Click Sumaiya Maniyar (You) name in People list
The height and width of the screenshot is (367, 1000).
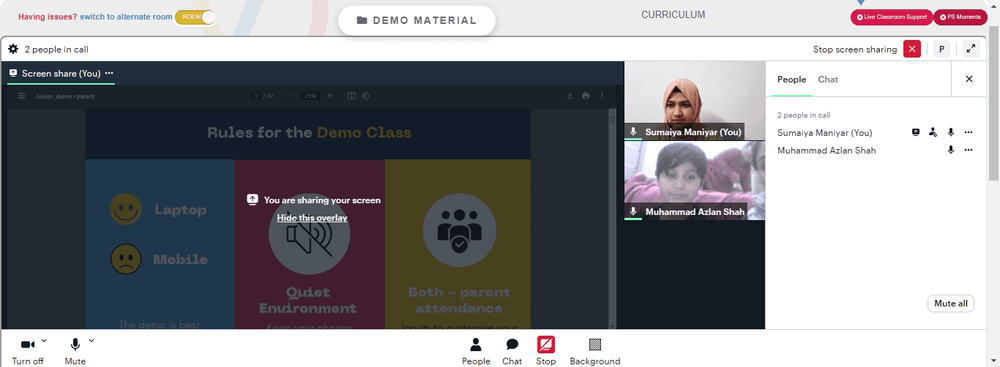[825, 133]
